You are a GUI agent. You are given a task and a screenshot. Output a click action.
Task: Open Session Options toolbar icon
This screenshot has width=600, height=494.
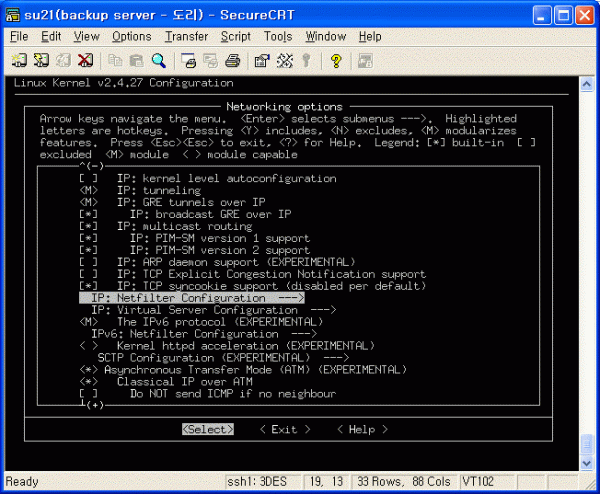(262, 60)
